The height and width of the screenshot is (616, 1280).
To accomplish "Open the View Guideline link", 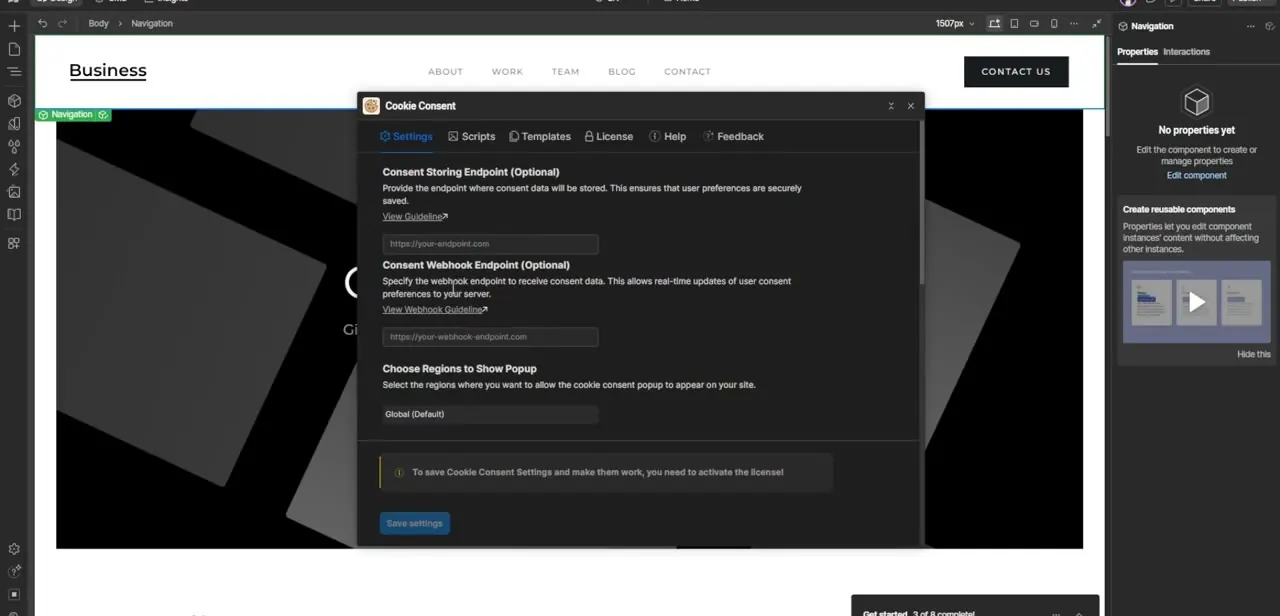I will [x=415, y=217].
